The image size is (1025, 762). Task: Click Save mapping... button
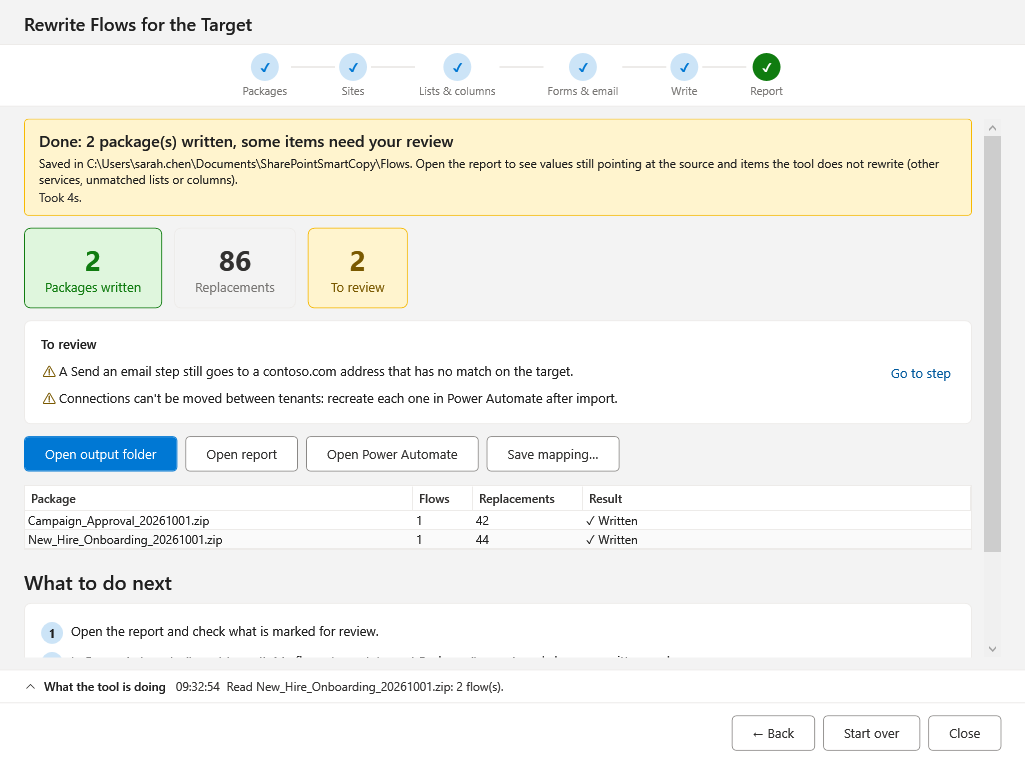point(553,454)
